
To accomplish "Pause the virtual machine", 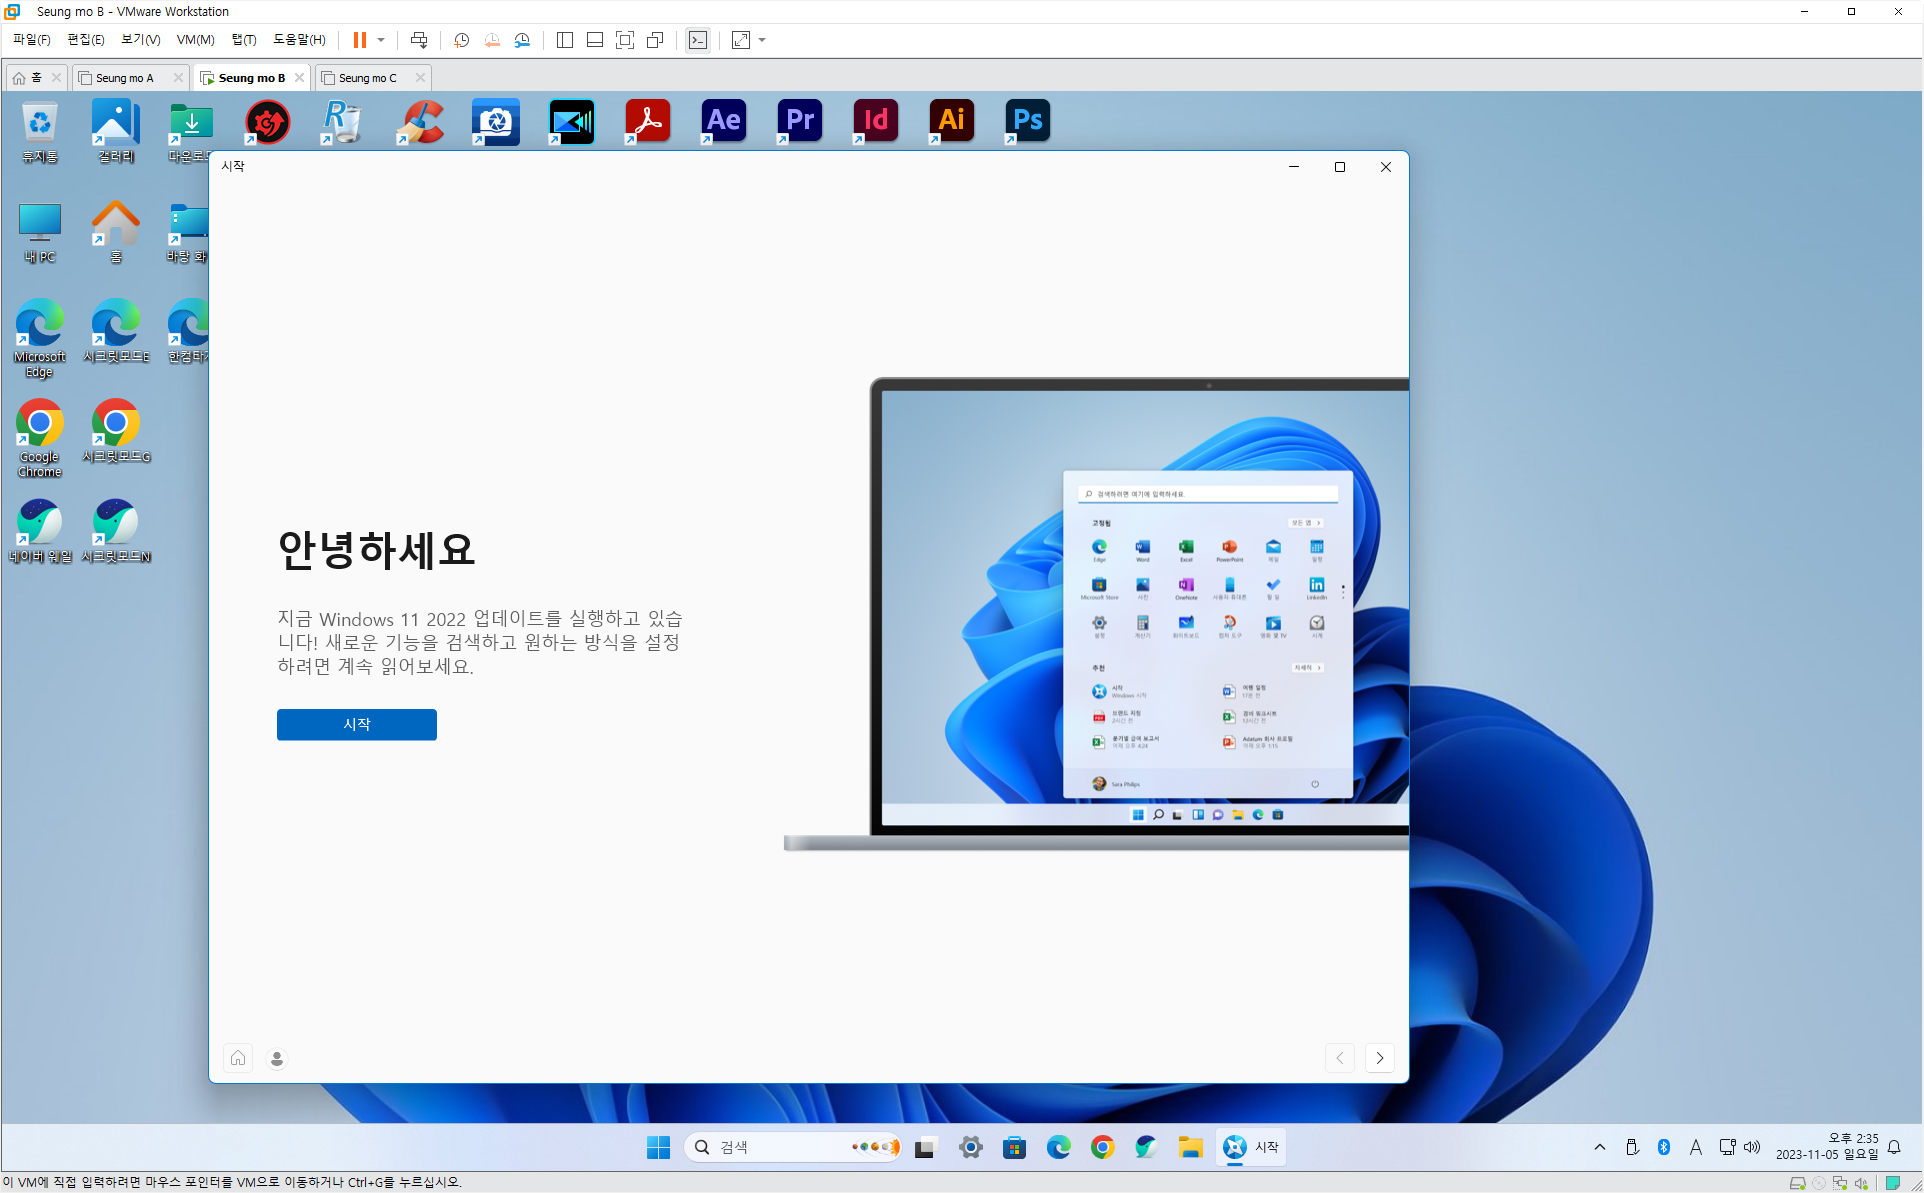I will point(359,40).
